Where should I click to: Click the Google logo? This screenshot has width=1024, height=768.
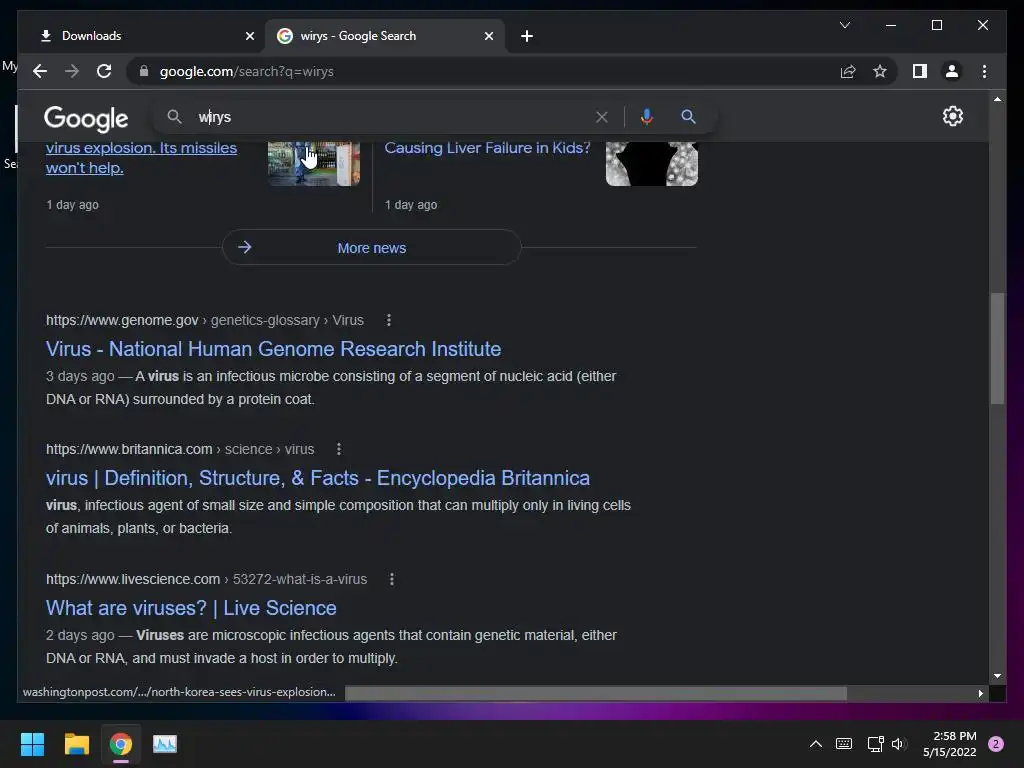(x=86, y=118)
